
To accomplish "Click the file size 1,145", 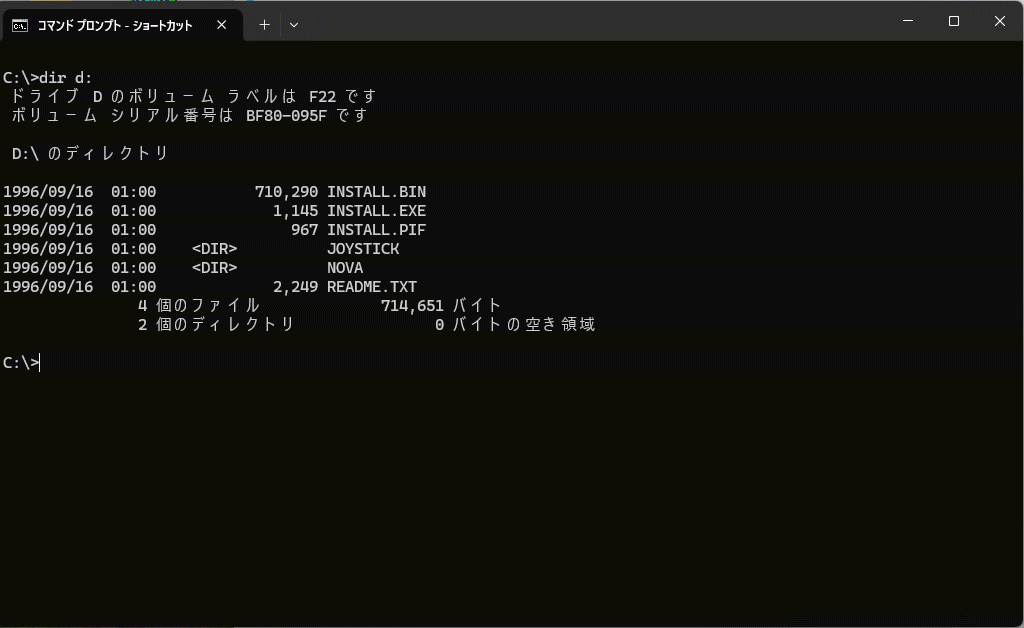I will coord(296,211).
